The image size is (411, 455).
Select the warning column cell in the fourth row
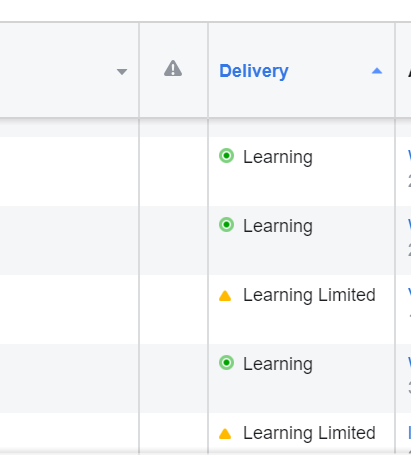tap(173, 378)
